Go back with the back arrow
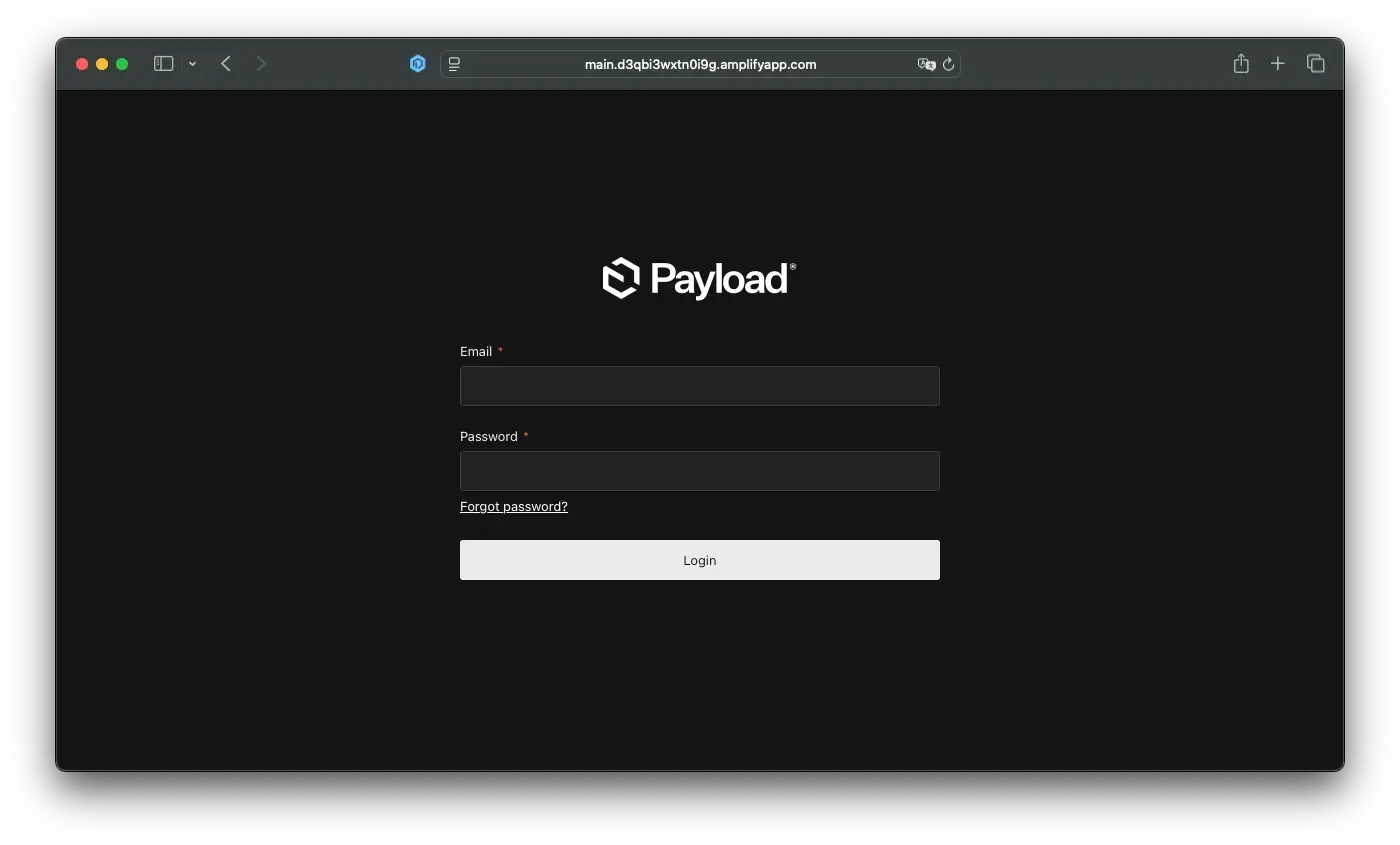Screen dimensions: 1400x845 [226, 64]
